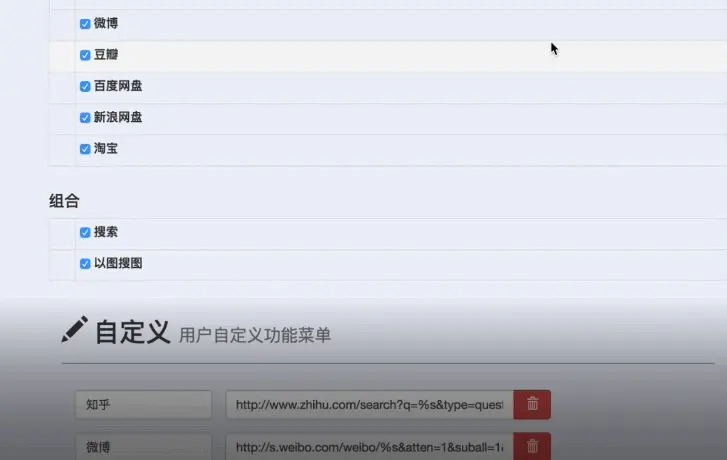Click the 新浪网盘 label text
The width and height of the screenshot is (727, 460).
click(x=118, y=117)
